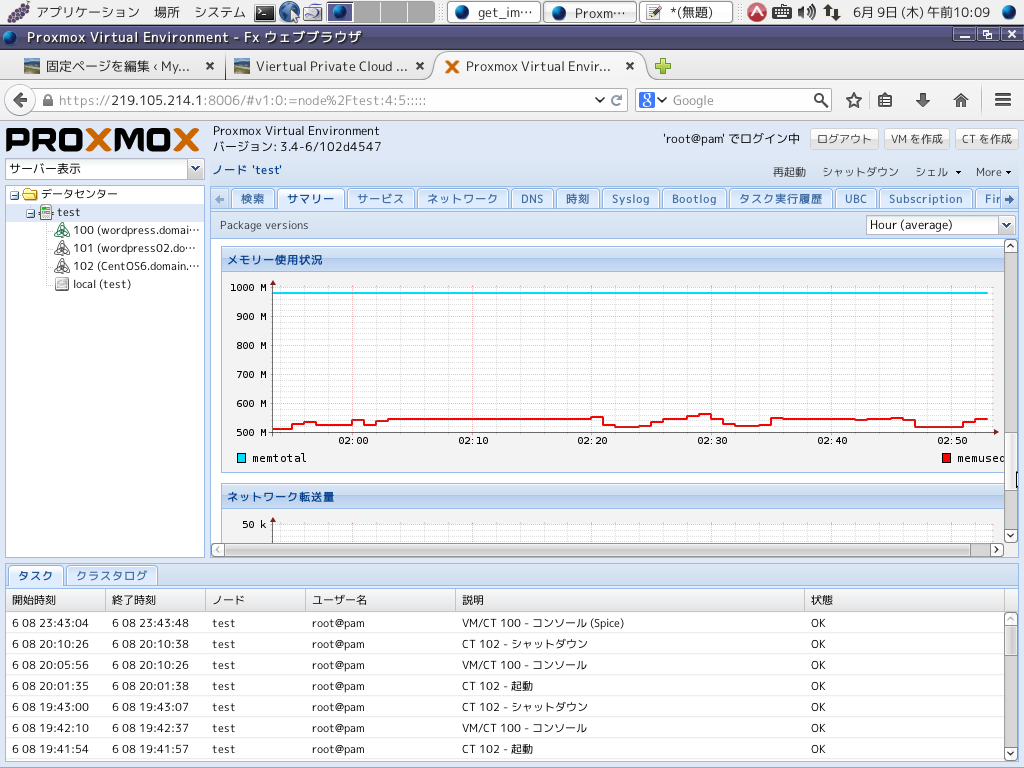
Task: Open the Hour (average) timeframe dropdown
Action: (1006, 225)
